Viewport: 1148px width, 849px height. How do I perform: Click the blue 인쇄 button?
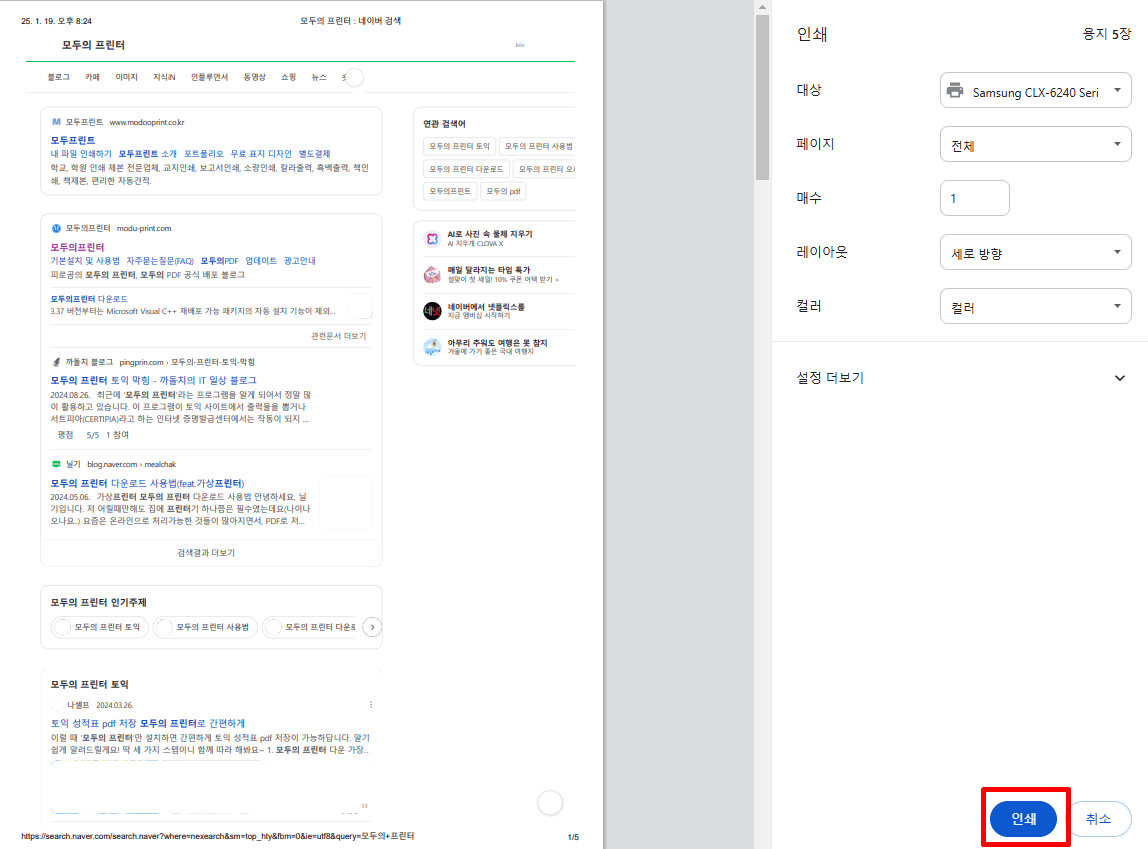pos(1023,819)
